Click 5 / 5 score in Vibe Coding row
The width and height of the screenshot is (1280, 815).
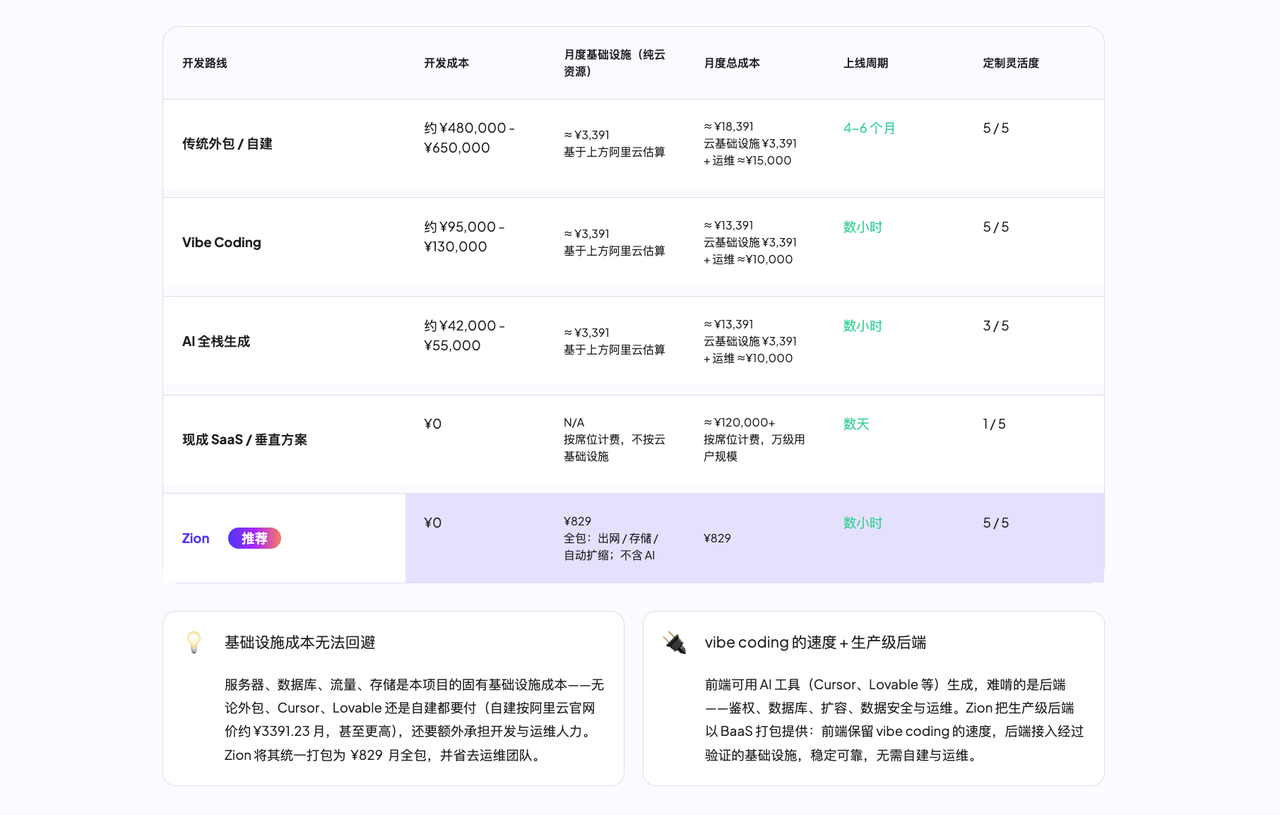tap(996, 227)
